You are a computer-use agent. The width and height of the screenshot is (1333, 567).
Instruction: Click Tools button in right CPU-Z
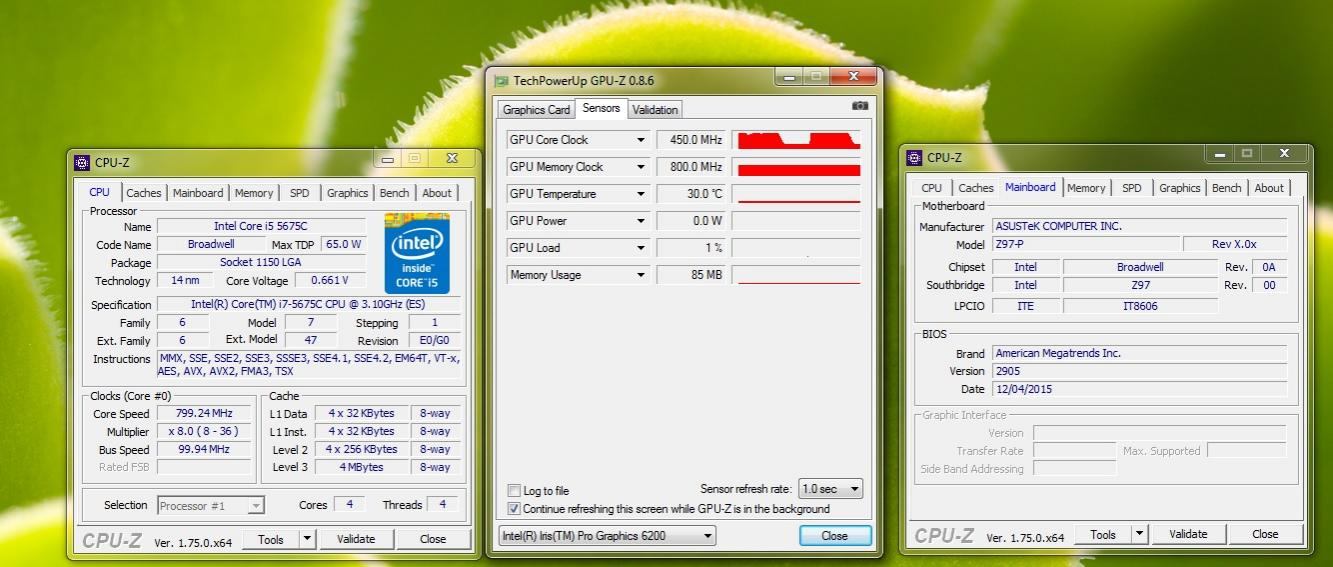pos(1103,534)
